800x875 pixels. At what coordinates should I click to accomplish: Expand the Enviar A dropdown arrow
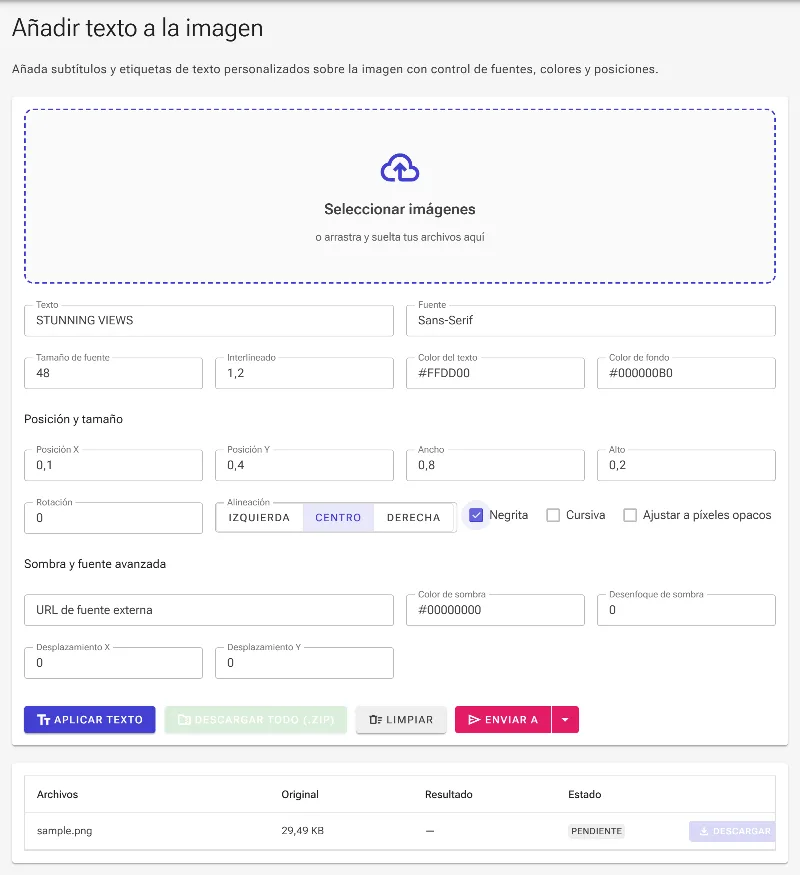click(x=565, y=720)
